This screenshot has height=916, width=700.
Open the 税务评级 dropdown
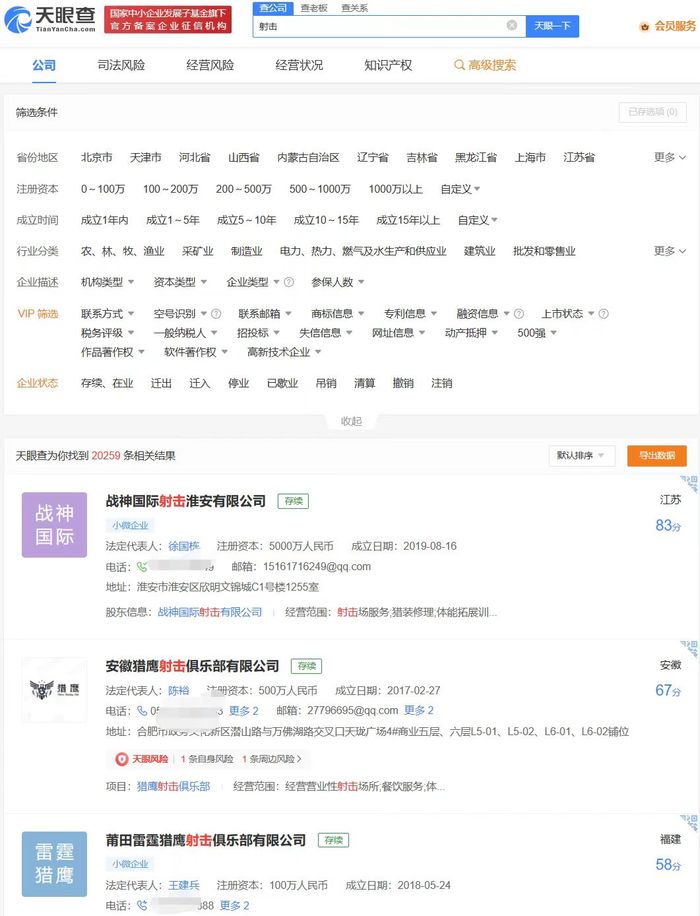coord(107,333)
